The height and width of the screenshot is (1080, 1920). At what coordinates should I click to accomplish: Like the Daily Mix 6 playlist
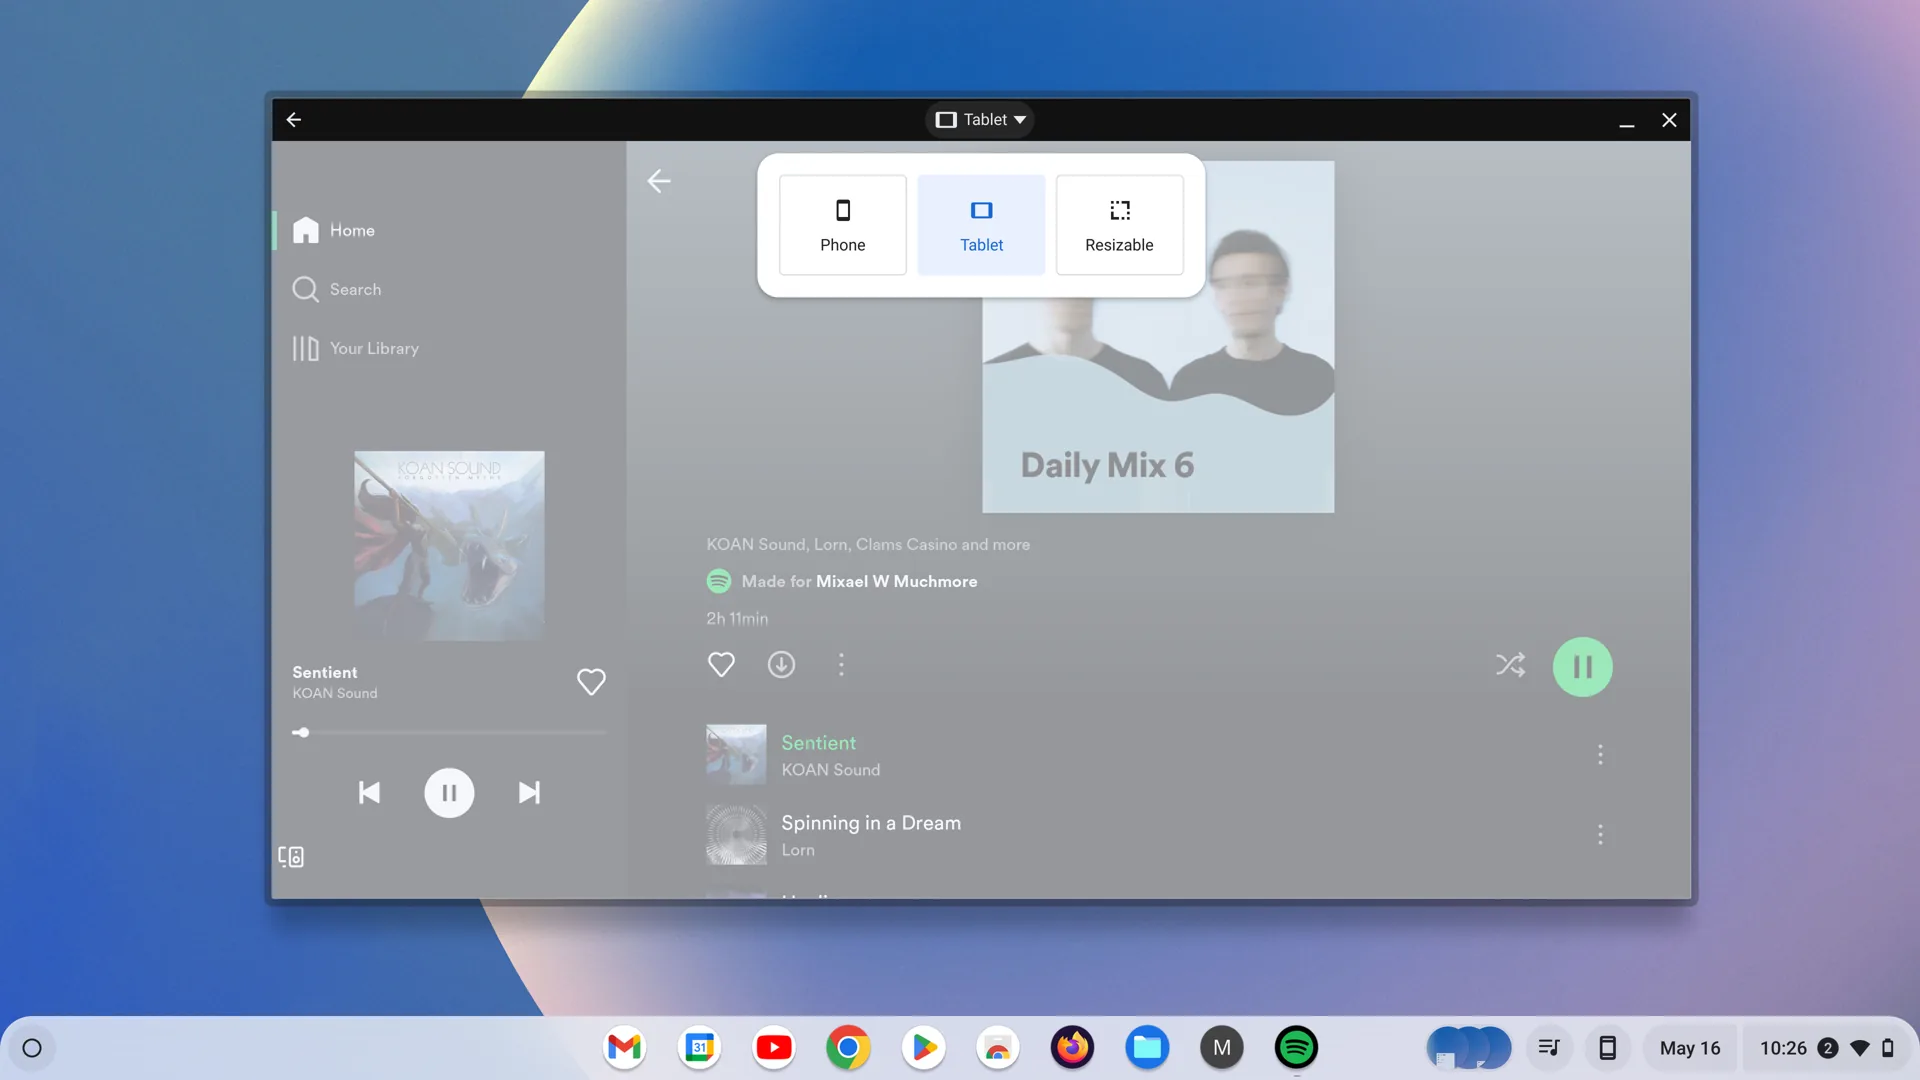721,665
